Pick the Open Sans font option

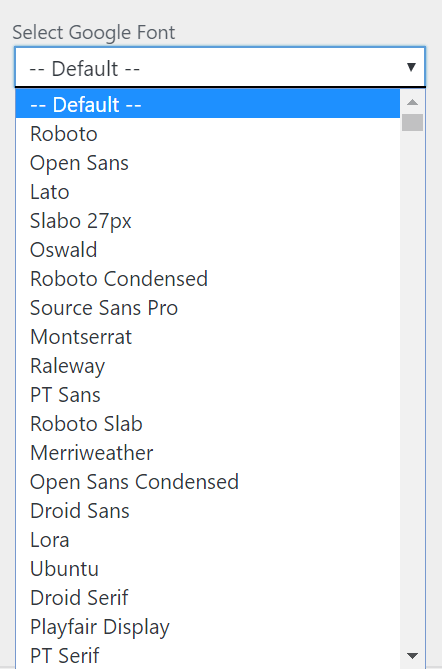tap(208, 163)
